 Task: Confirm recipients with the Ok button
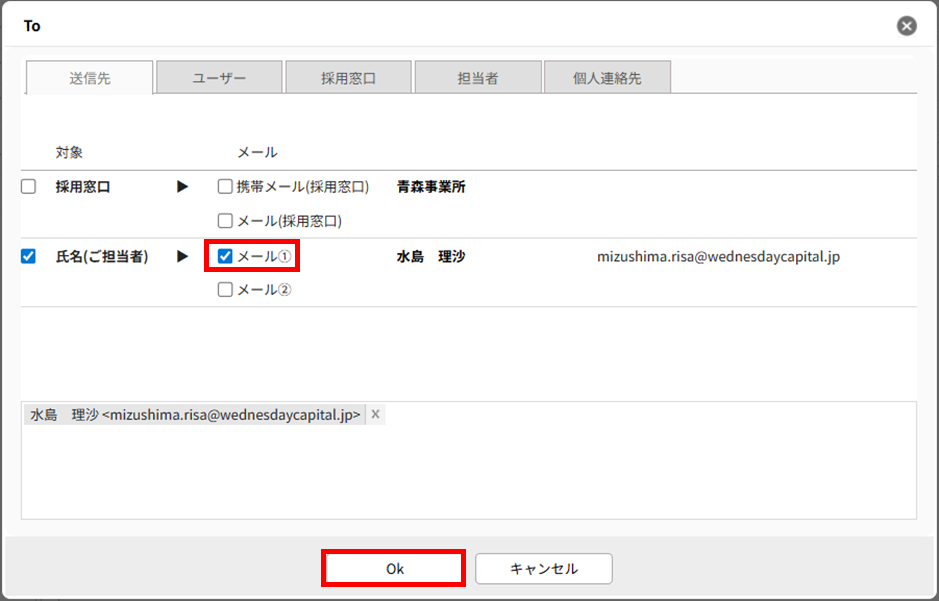click(x=394, y=568)
